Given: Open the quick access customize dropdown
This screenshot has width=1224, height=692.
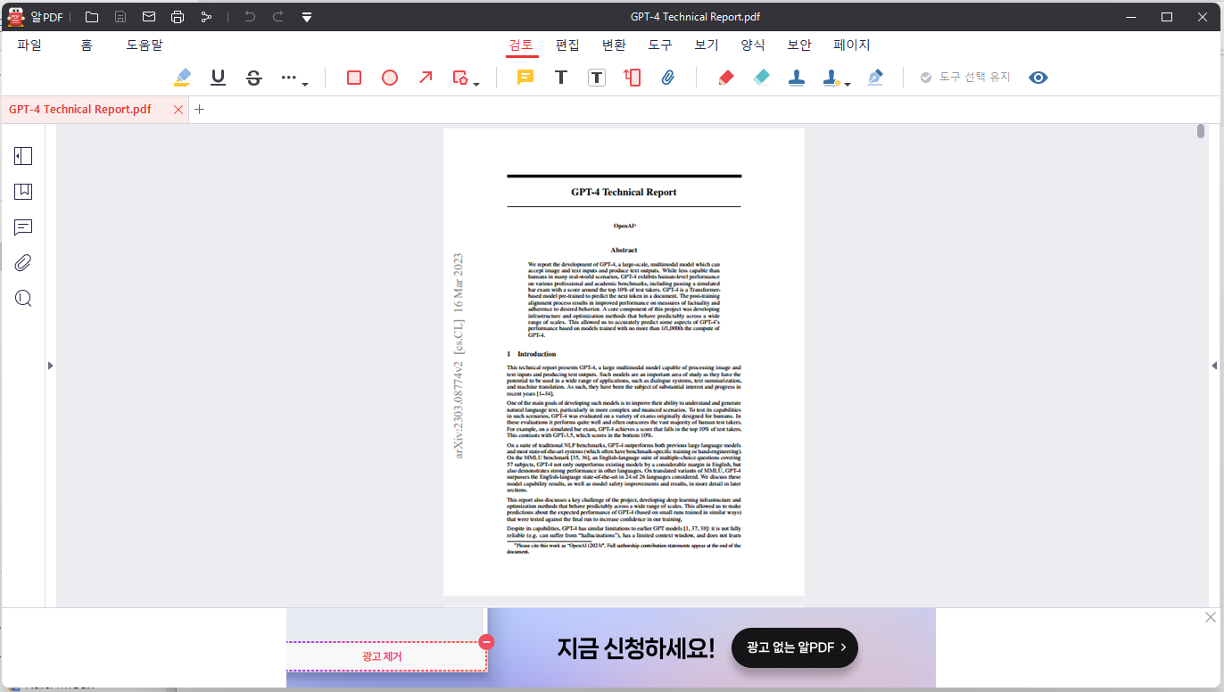Looking at the screenshot, I should click(x=307, y=17).
